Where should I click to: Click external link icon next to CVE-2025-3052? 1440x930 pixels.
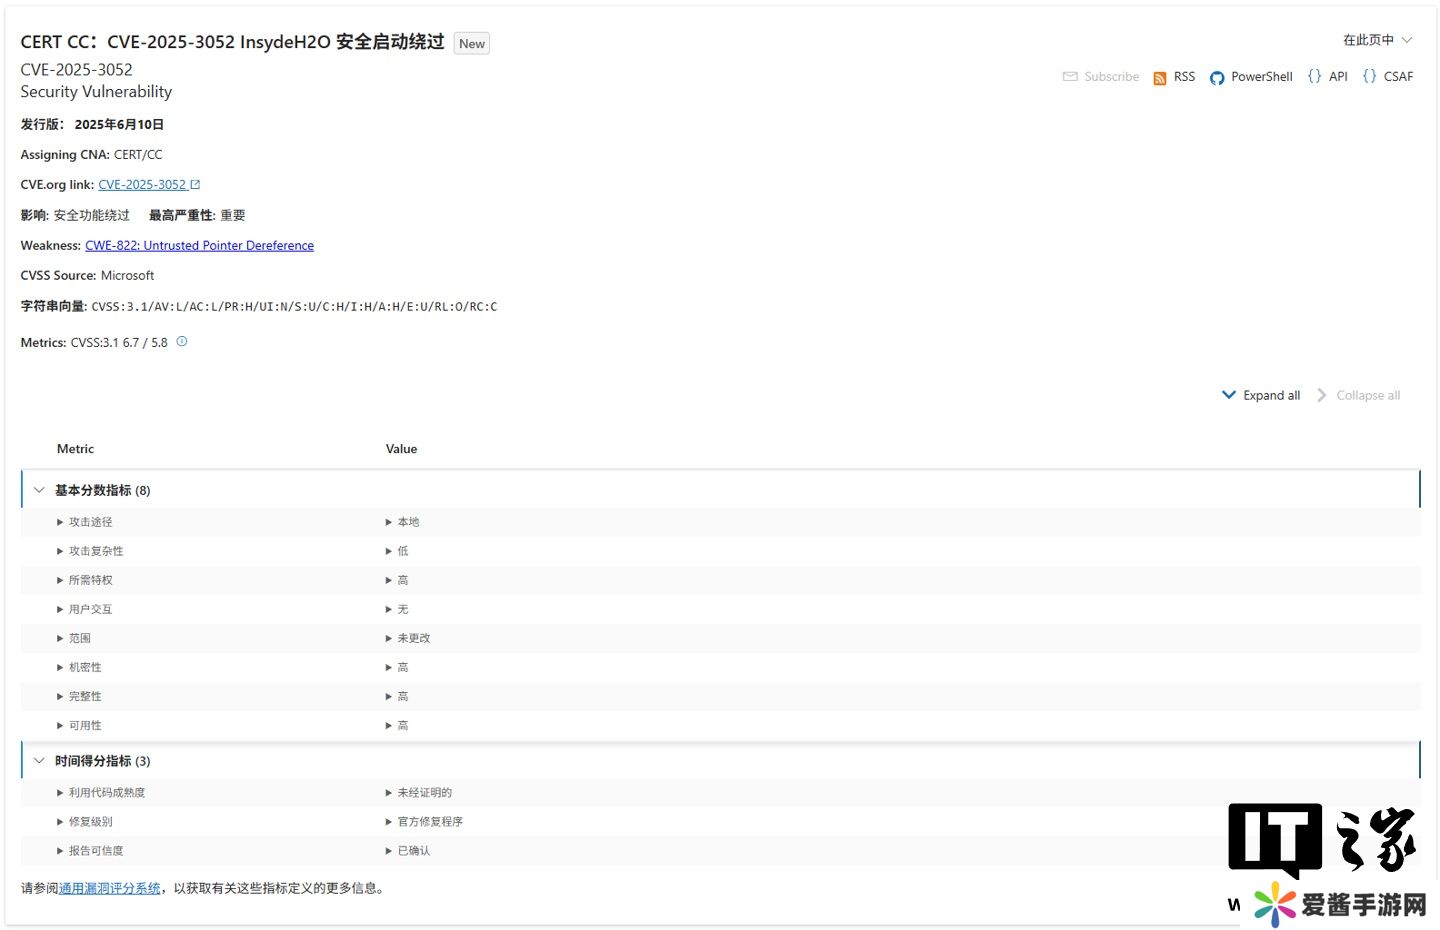[195, 185]
